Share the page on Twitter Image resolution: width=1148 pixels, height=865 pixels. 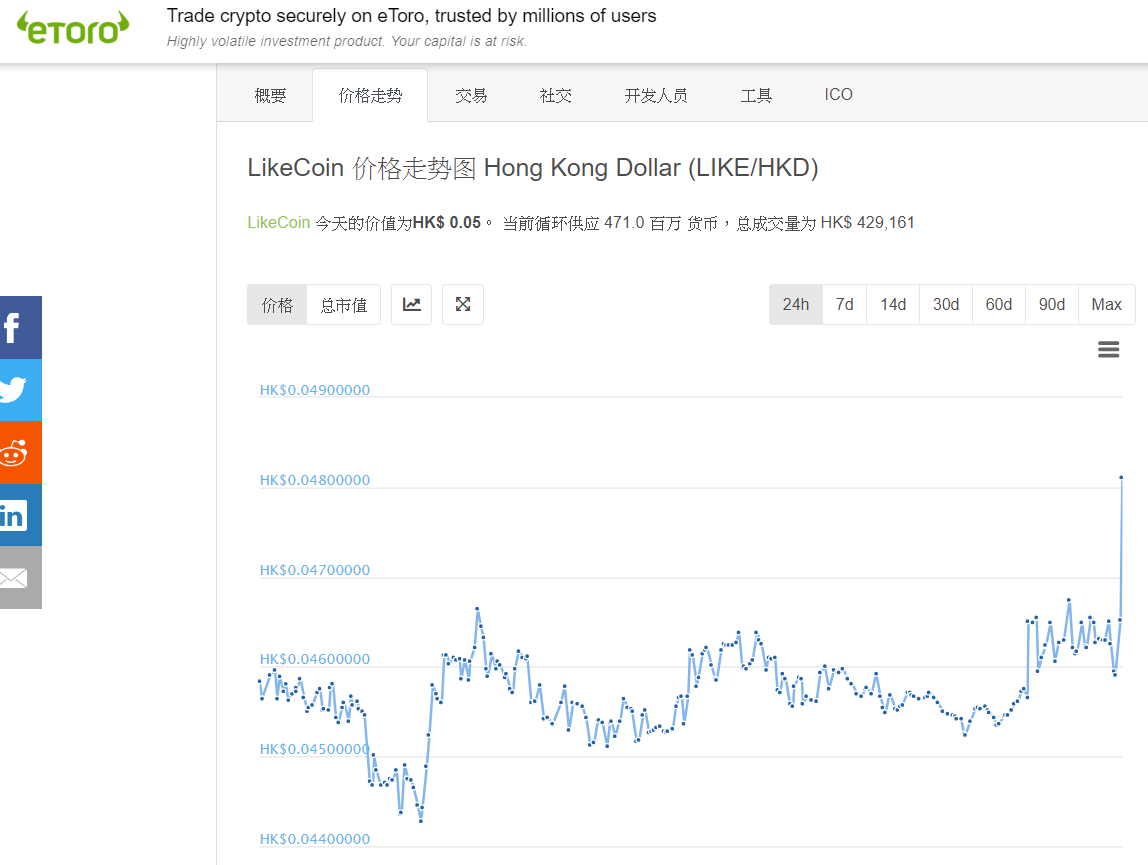20,390
